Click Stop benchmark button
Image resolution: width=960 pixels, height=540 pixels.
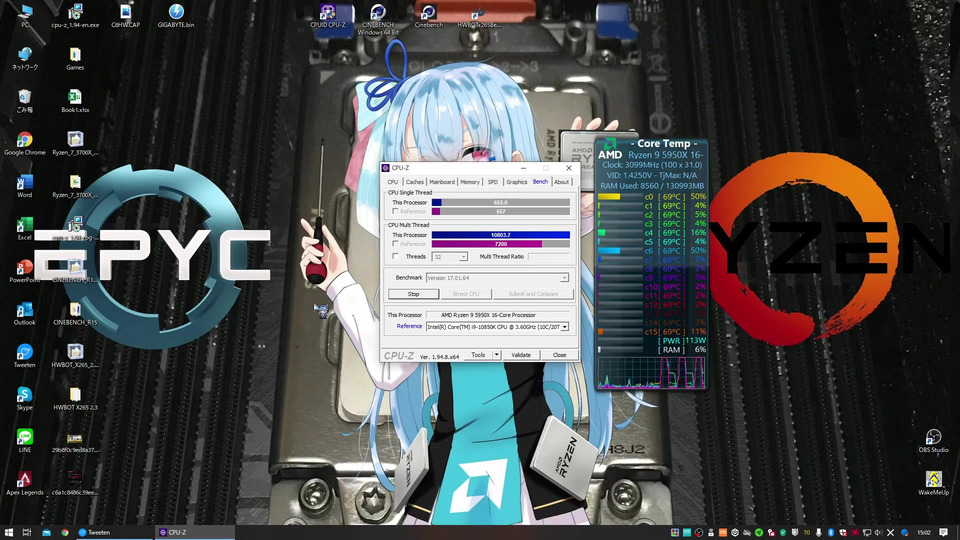pyautogui.click(x=413, y=294)
